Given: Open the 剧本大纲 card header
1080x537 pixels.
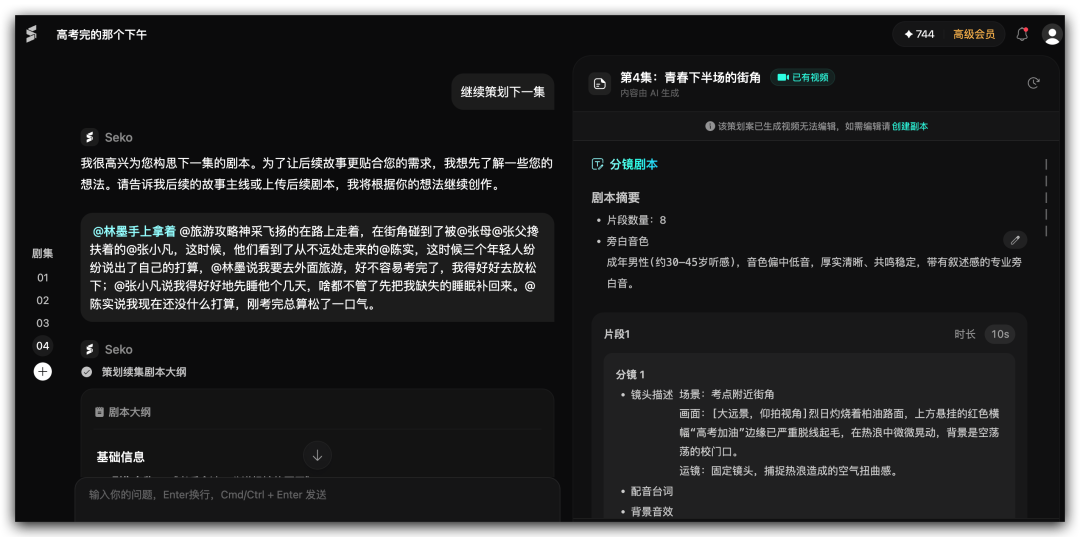Looking at the screenshot, I should click(318, 413).
